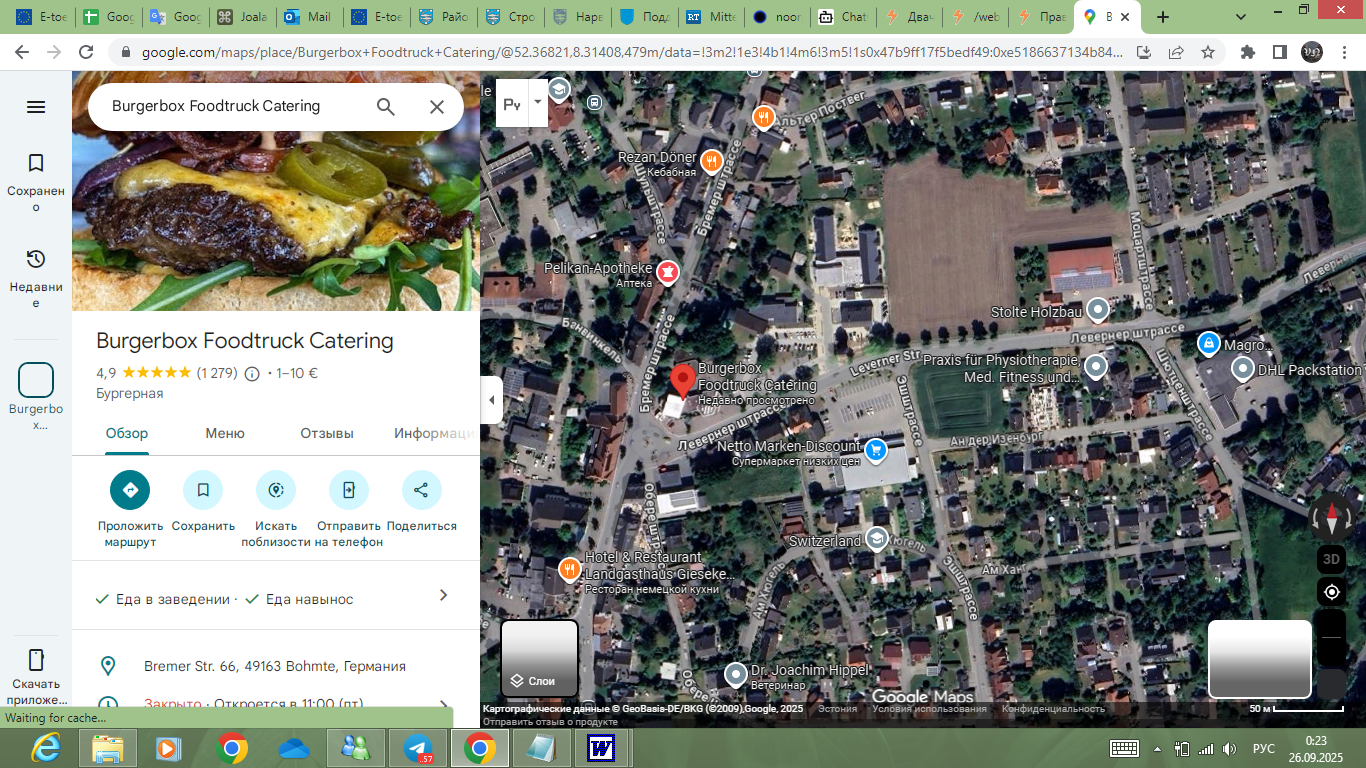Click the address bar URL

(x=632, y=52)
